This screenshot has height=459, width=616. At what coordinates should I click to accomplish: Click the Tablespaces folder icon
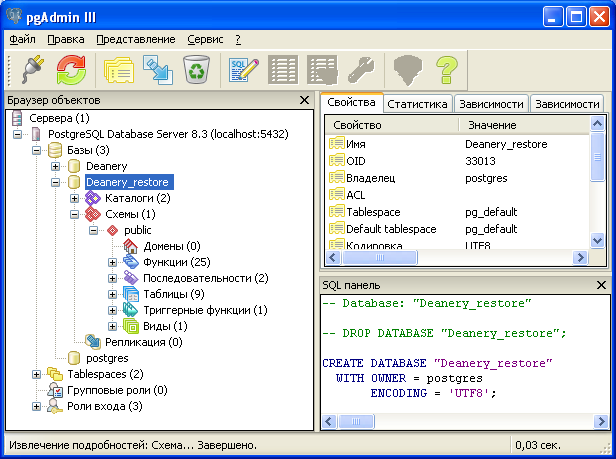coord(55,374)
